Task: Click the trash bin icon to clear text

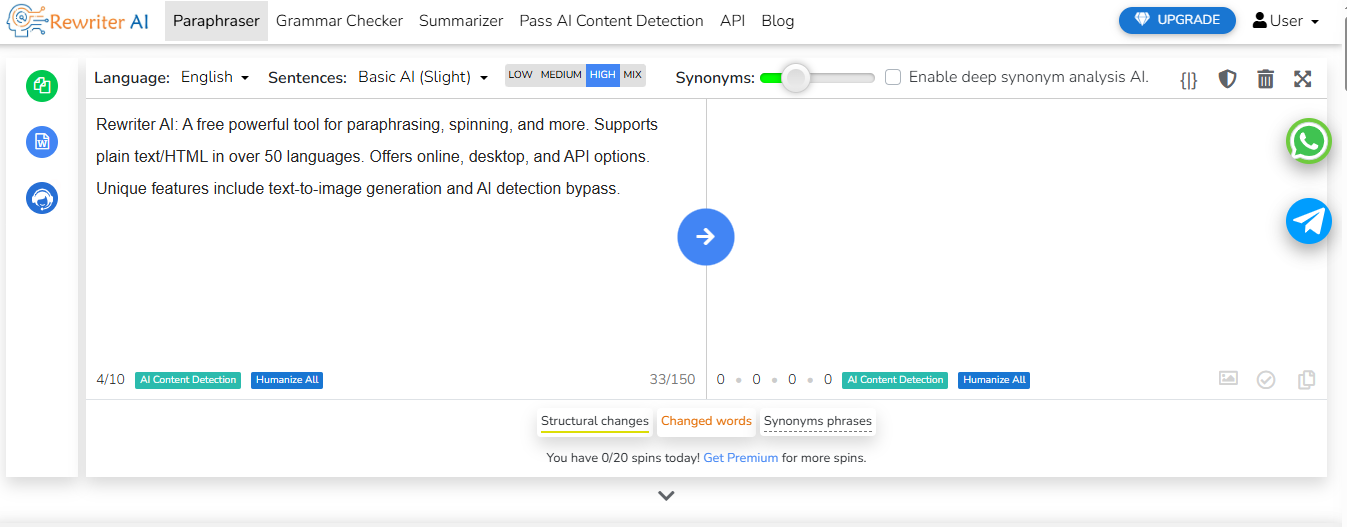Action: [x=1265, y=79]
